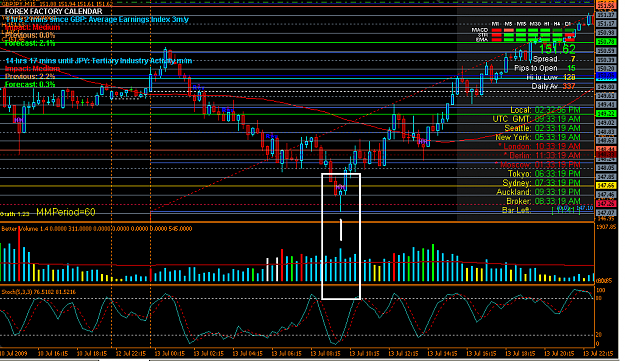Click the stochastic 80 level label
The image size is (625, 361).
coord(599,298)
